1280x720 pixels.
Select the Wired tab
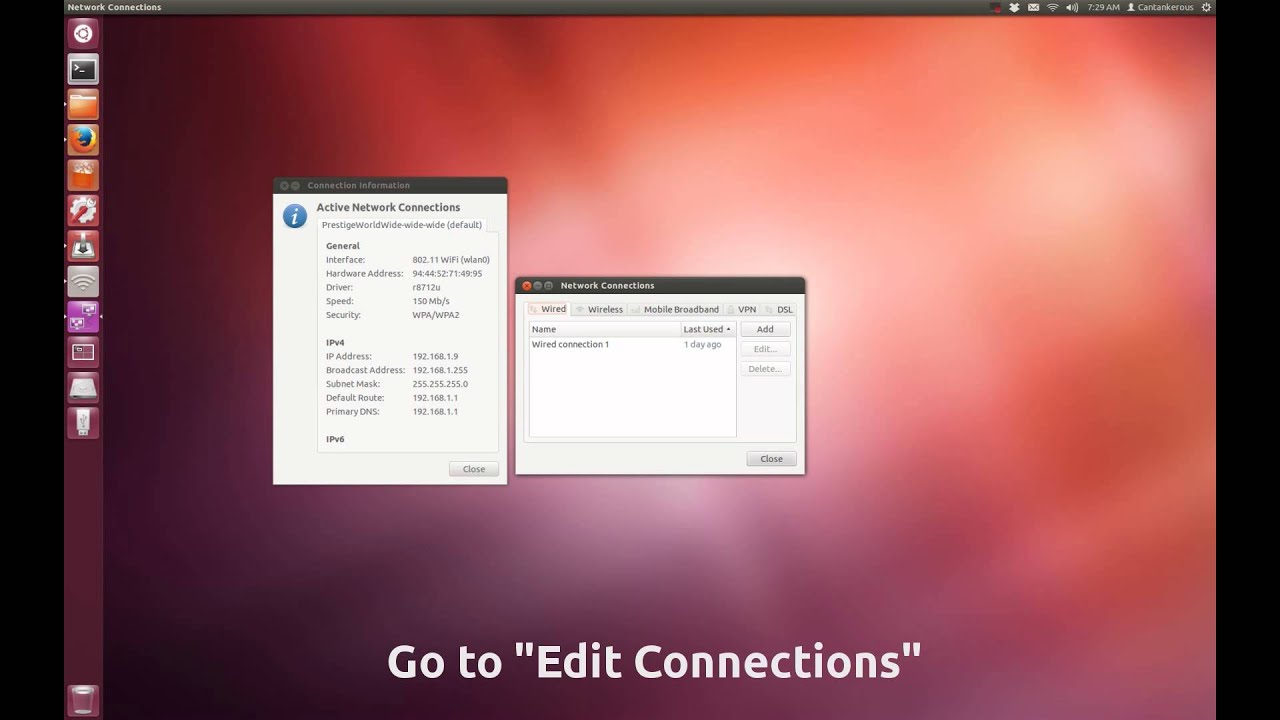[547, 309]
